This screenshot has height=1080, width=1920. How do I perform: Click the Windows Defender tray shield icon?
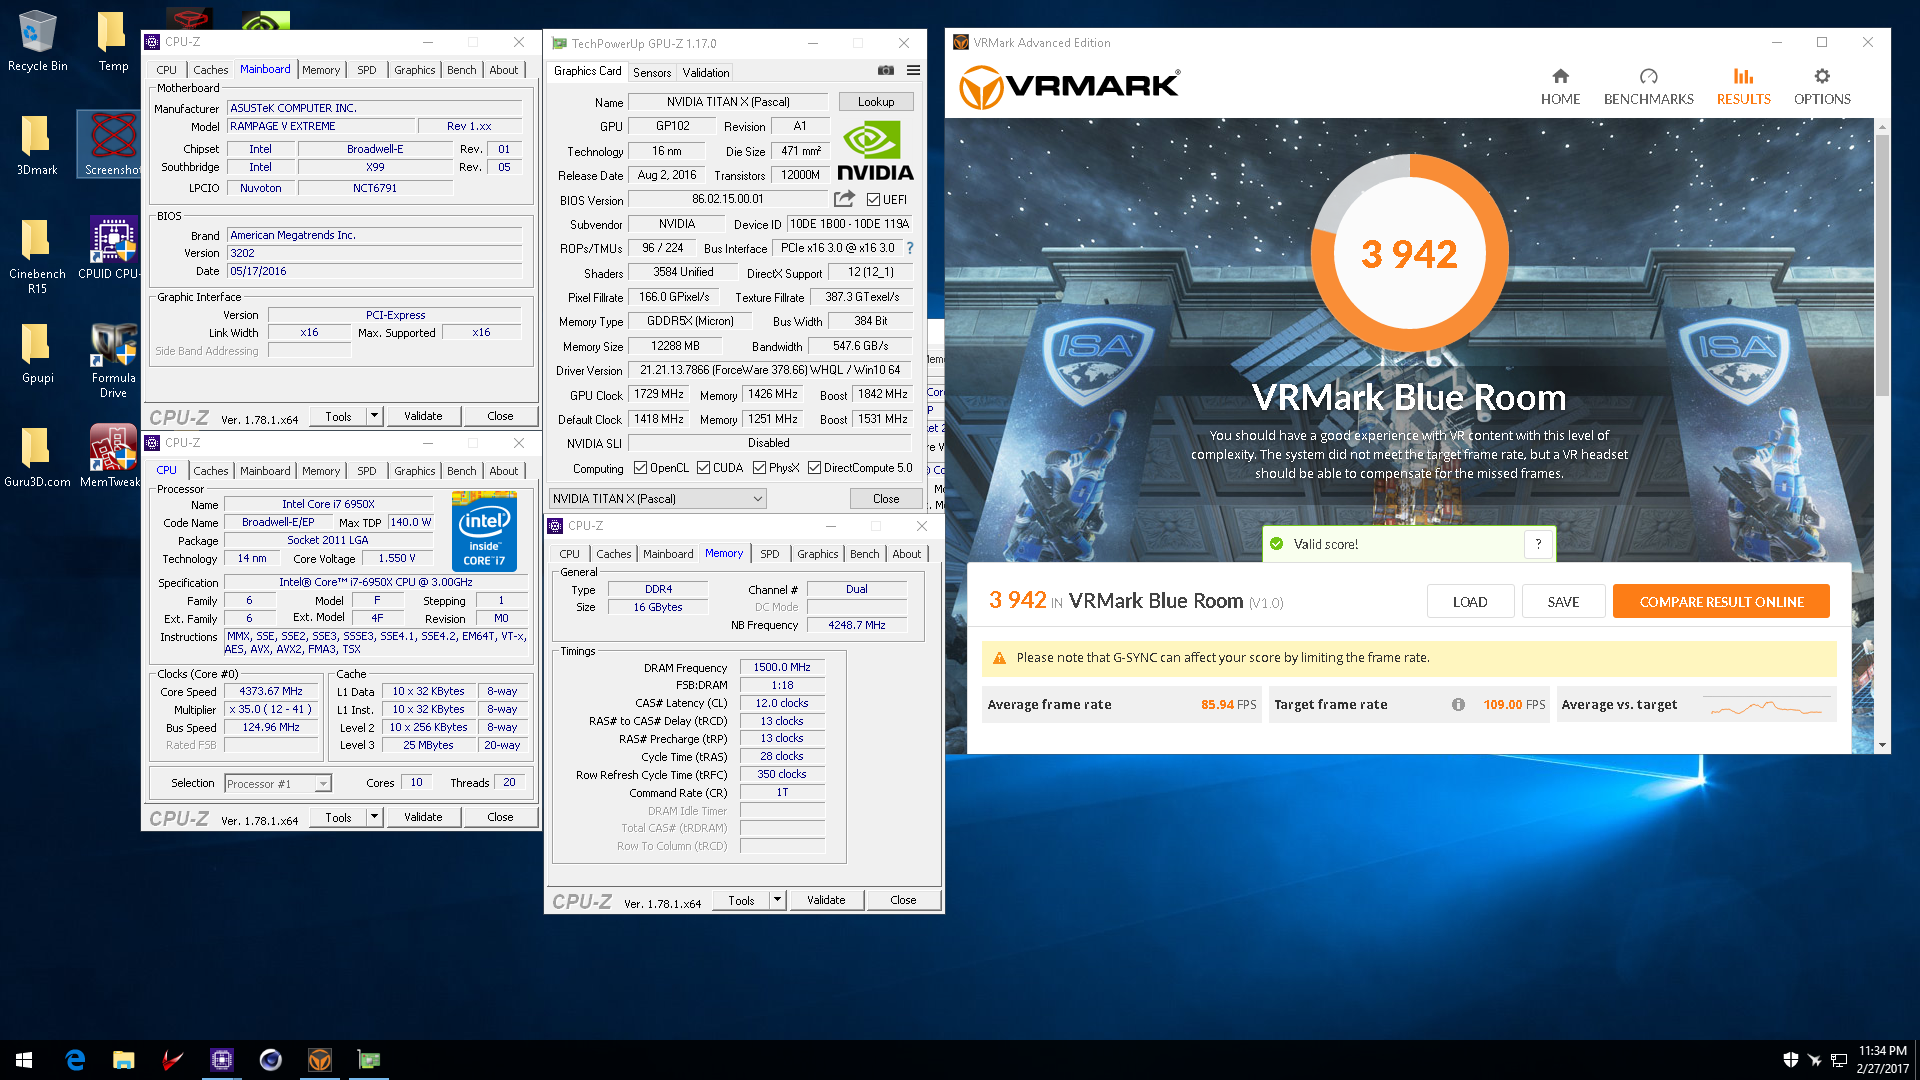click(x=1790, y=1060)
